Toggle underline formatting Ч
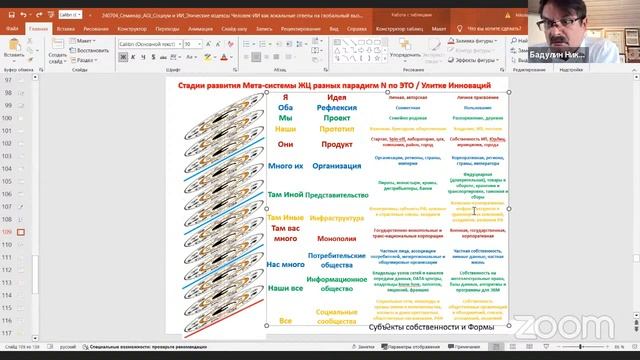This screenshot has height=360, width=640. pyautogui.click(x=143, y=57)
